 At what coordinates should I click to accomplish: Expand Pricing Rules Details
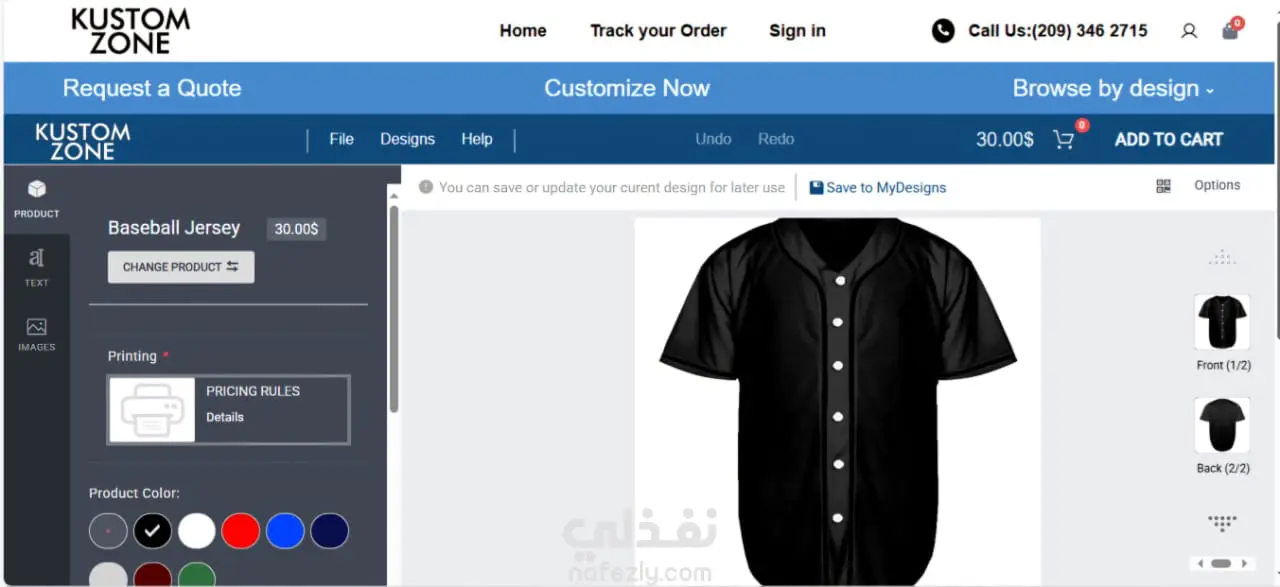coord(225,417)
